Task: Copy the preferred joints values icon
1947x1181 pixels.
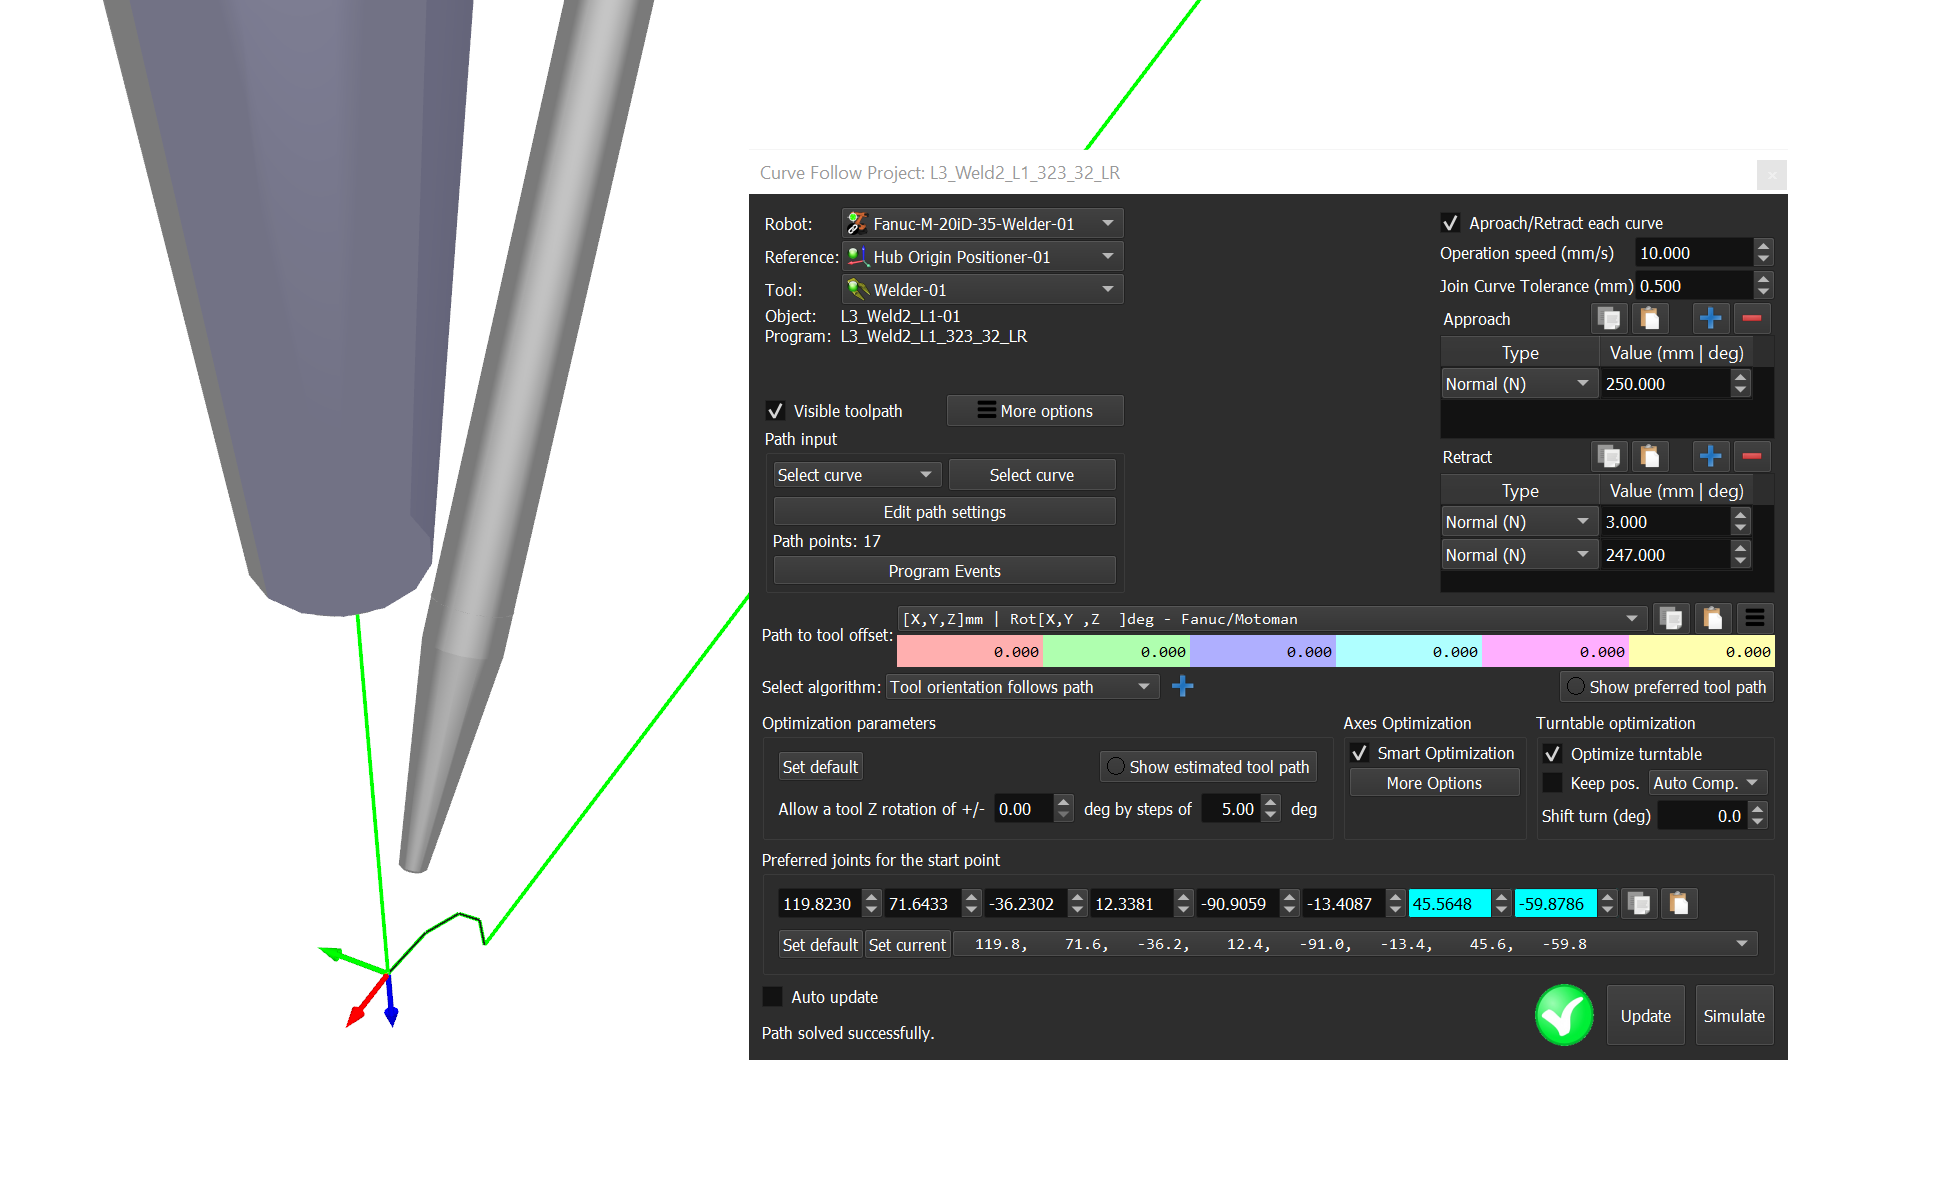Action: (x=1639, y=904)
